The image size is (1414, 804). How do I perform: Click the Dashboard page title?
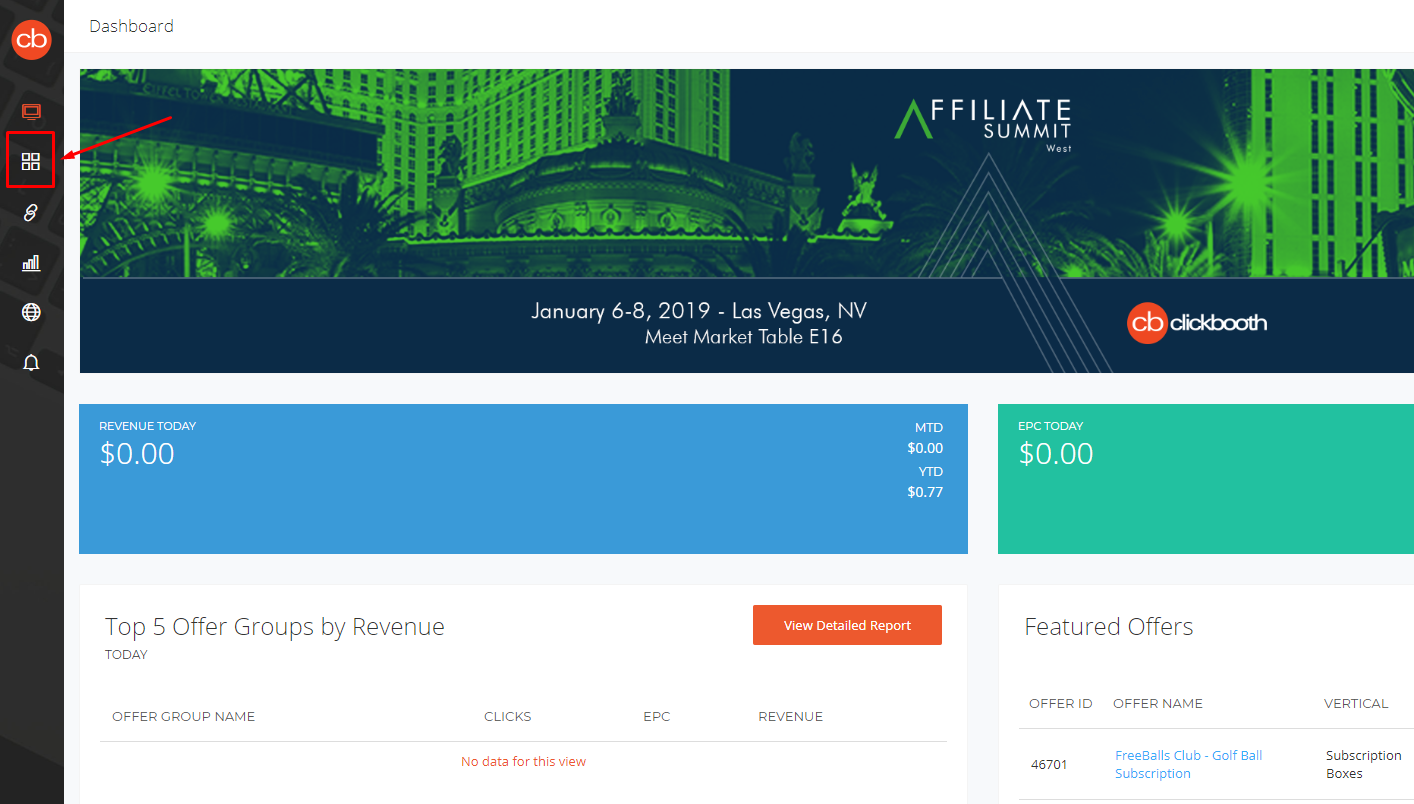(131, 26)
